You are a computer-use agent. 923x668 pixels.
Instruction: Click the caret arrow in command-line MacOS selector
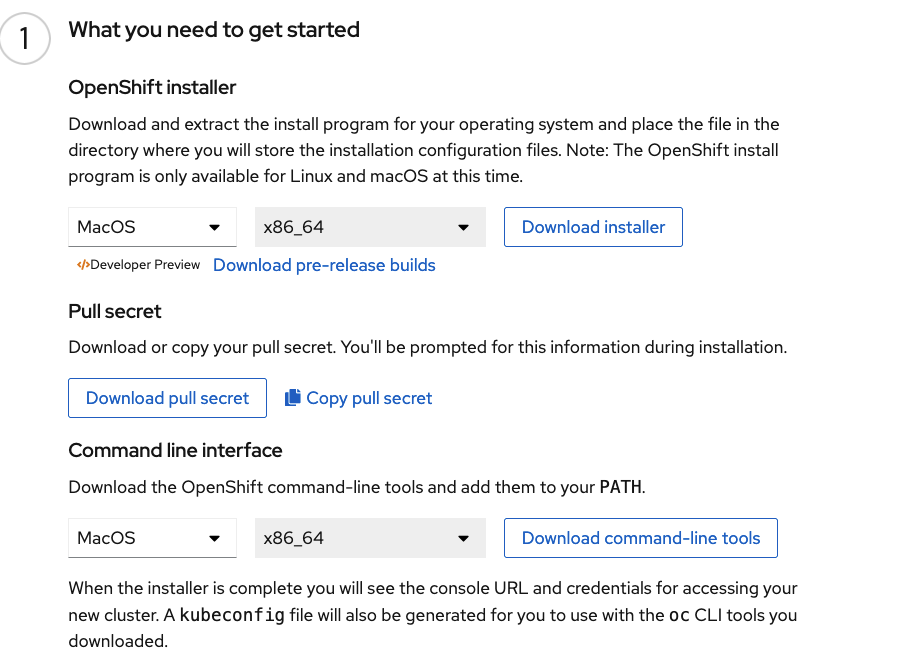click(x=214, y=538)
